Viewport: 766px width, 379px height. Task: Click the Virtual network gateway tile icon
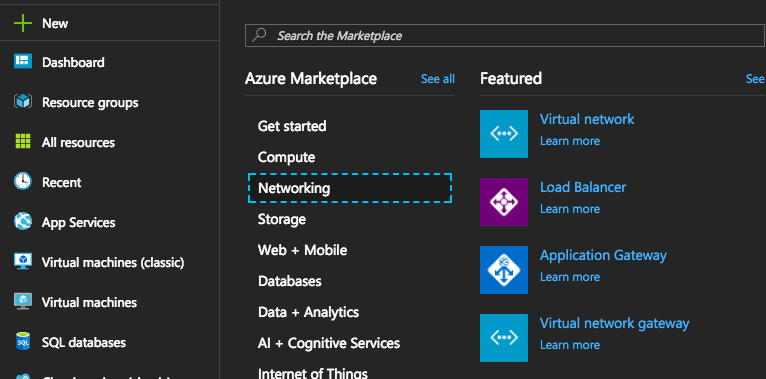point(504,338)
